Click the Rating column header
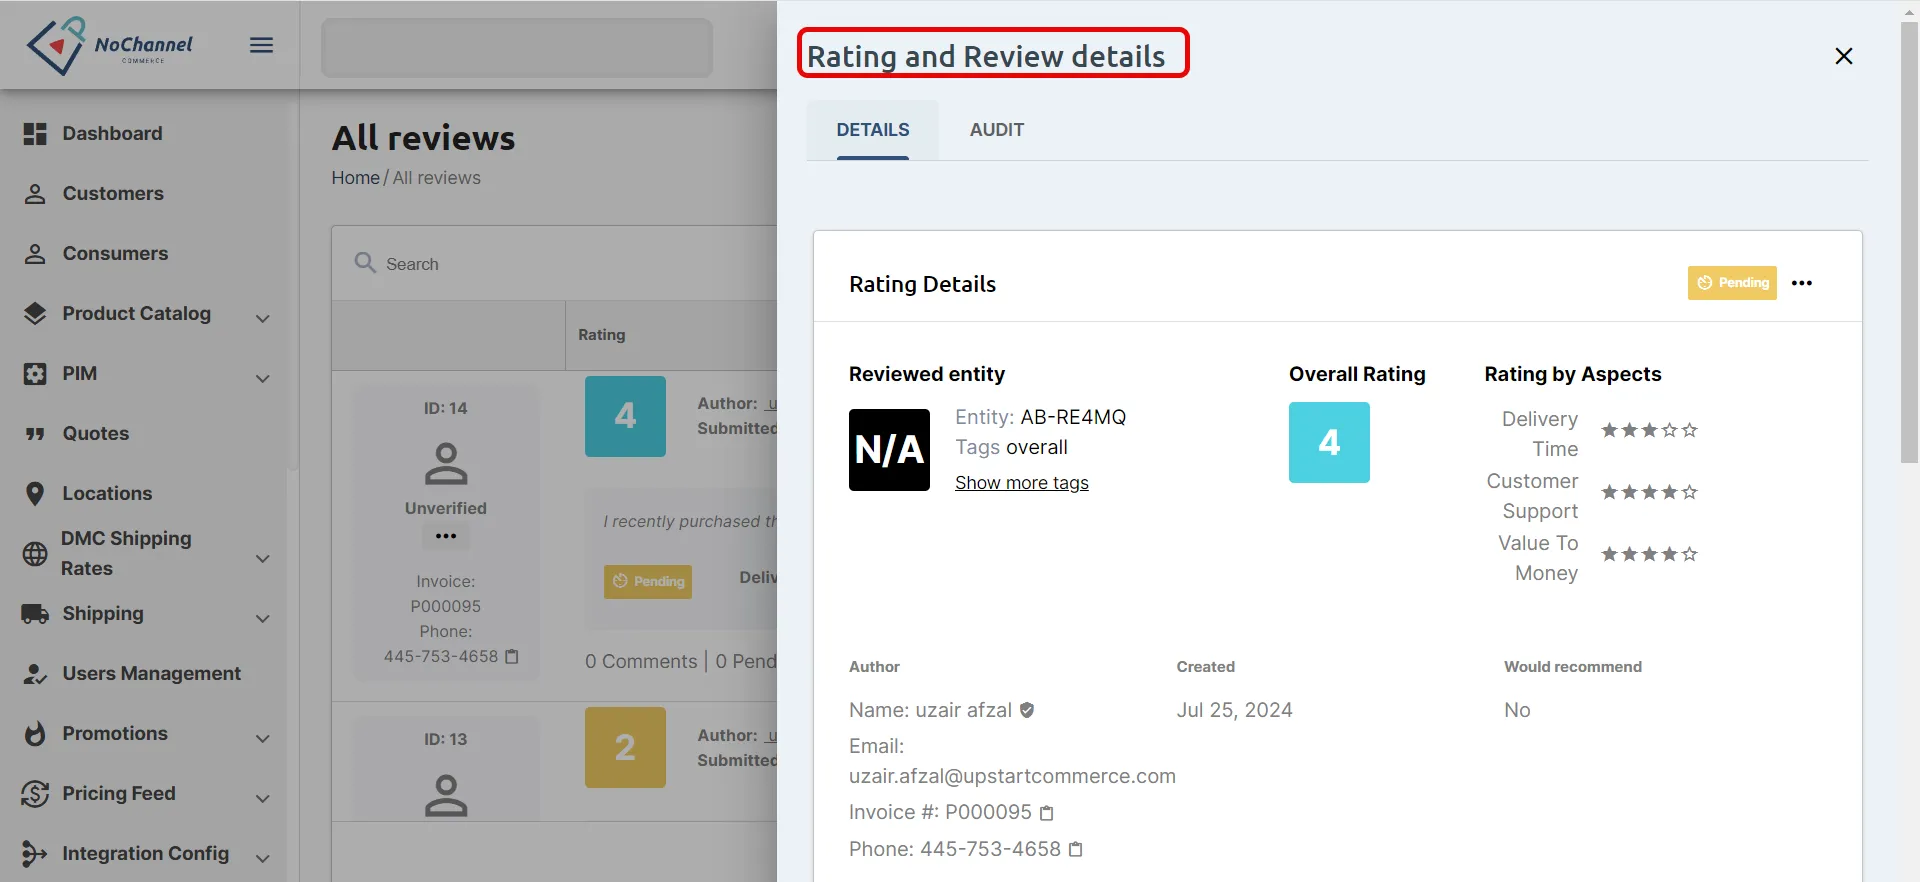 point(602,335)
